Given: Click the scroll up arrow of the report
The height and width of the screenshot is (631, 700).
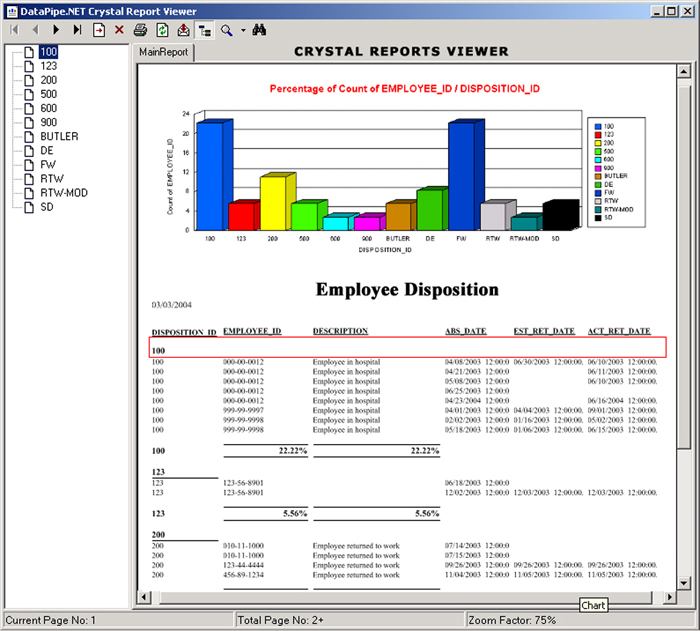Looking at the screenshot, I should [684, 71].
